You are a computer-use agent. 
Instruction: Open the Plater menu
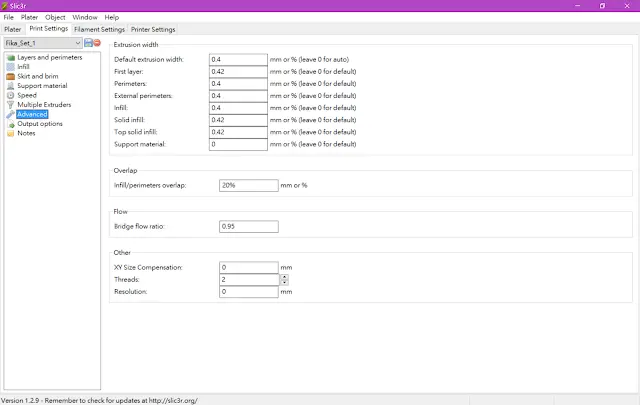click(30, 17)
